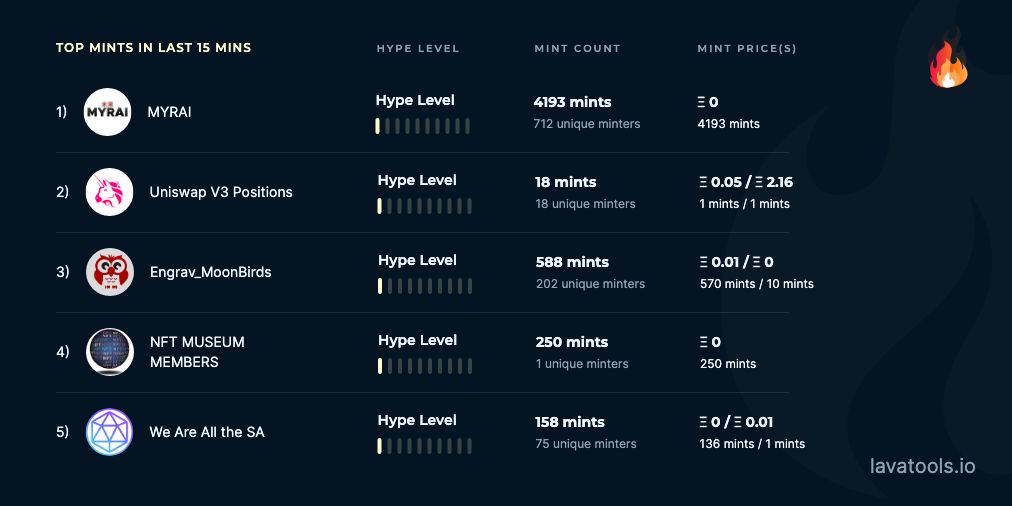Click the fire emoji icon

click(948, 60)
